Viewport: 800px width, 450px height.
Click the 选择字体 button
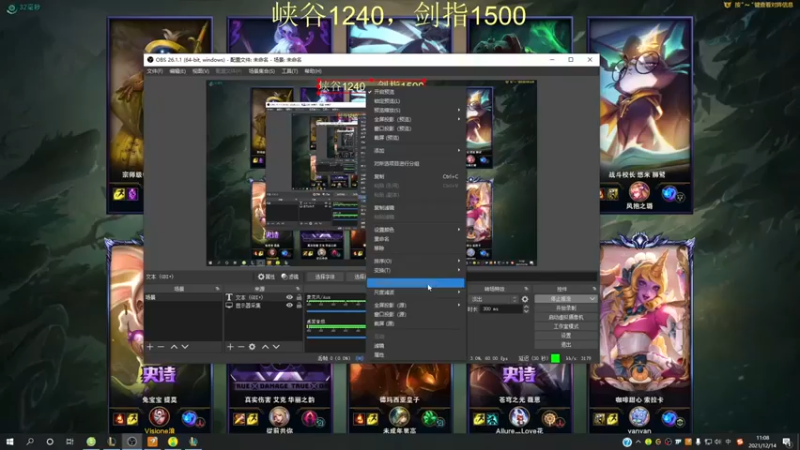[x=325, y=277]
